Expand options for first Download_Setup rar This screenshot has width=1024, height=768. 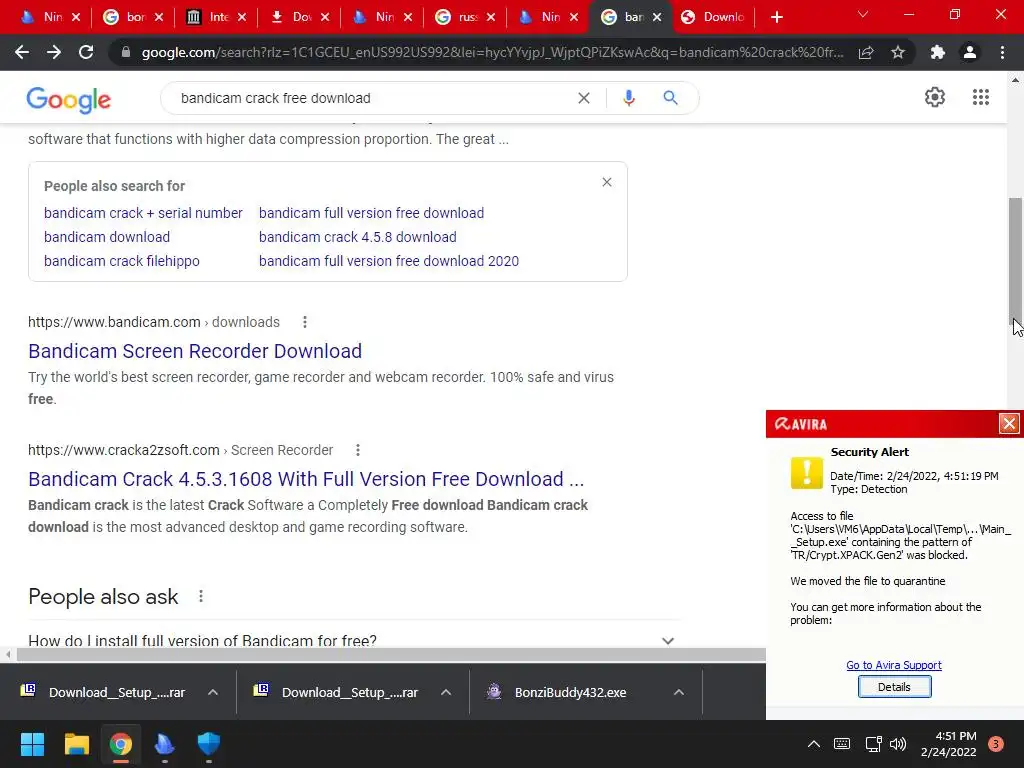(x=213, y=692)
